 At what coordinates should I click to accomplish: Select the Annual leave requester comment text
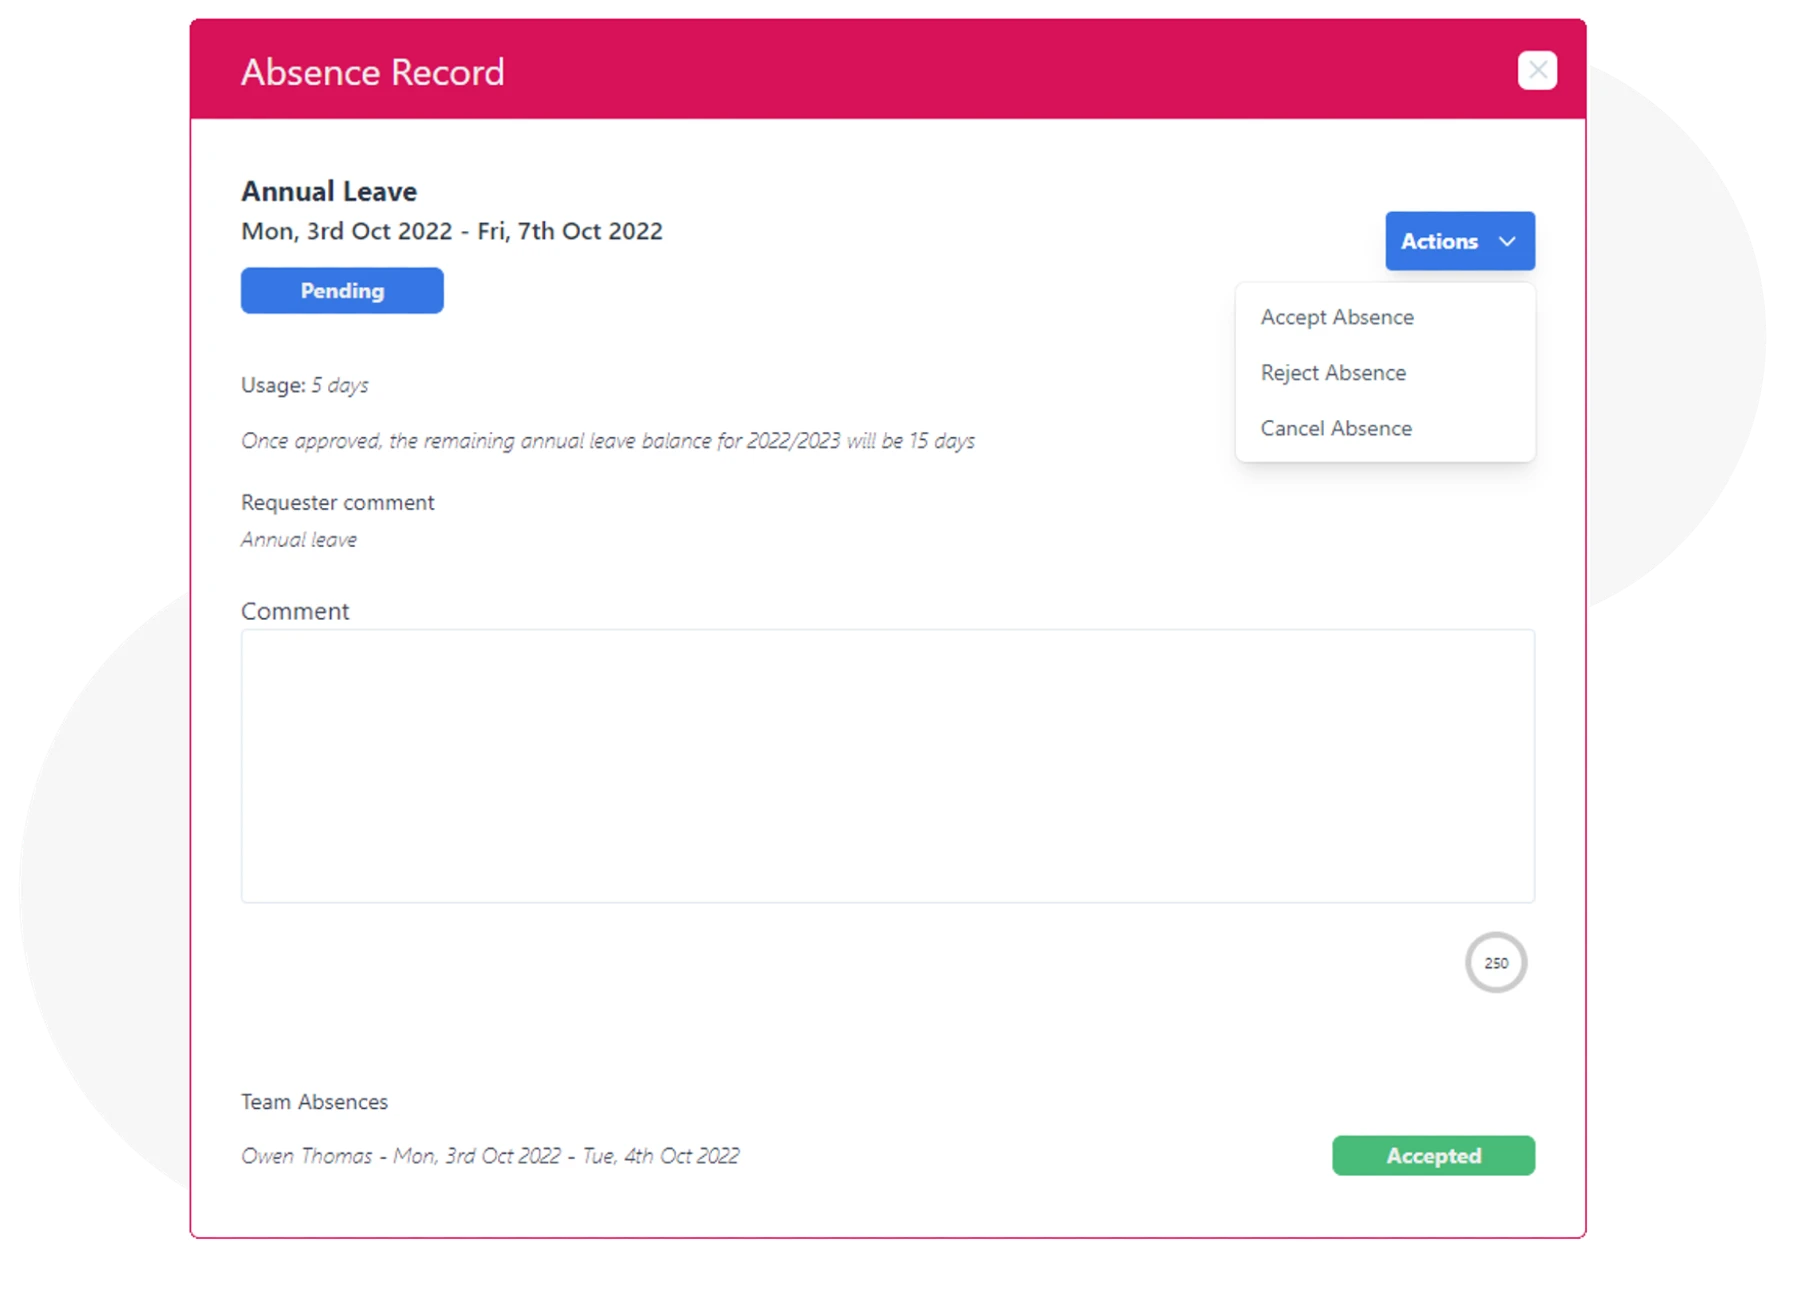coord(297,539)
